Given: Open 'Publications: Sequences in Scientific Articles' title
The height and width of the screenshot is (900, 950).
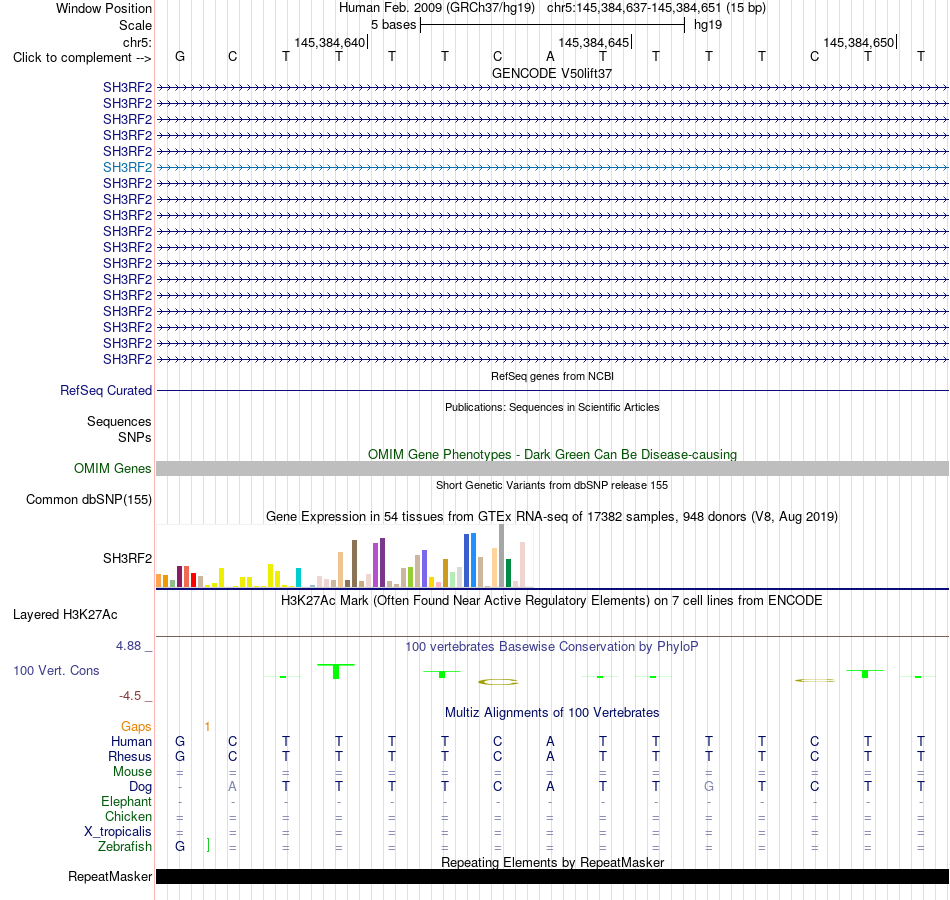Looking at the screenshot, I should tap(552, 407).
